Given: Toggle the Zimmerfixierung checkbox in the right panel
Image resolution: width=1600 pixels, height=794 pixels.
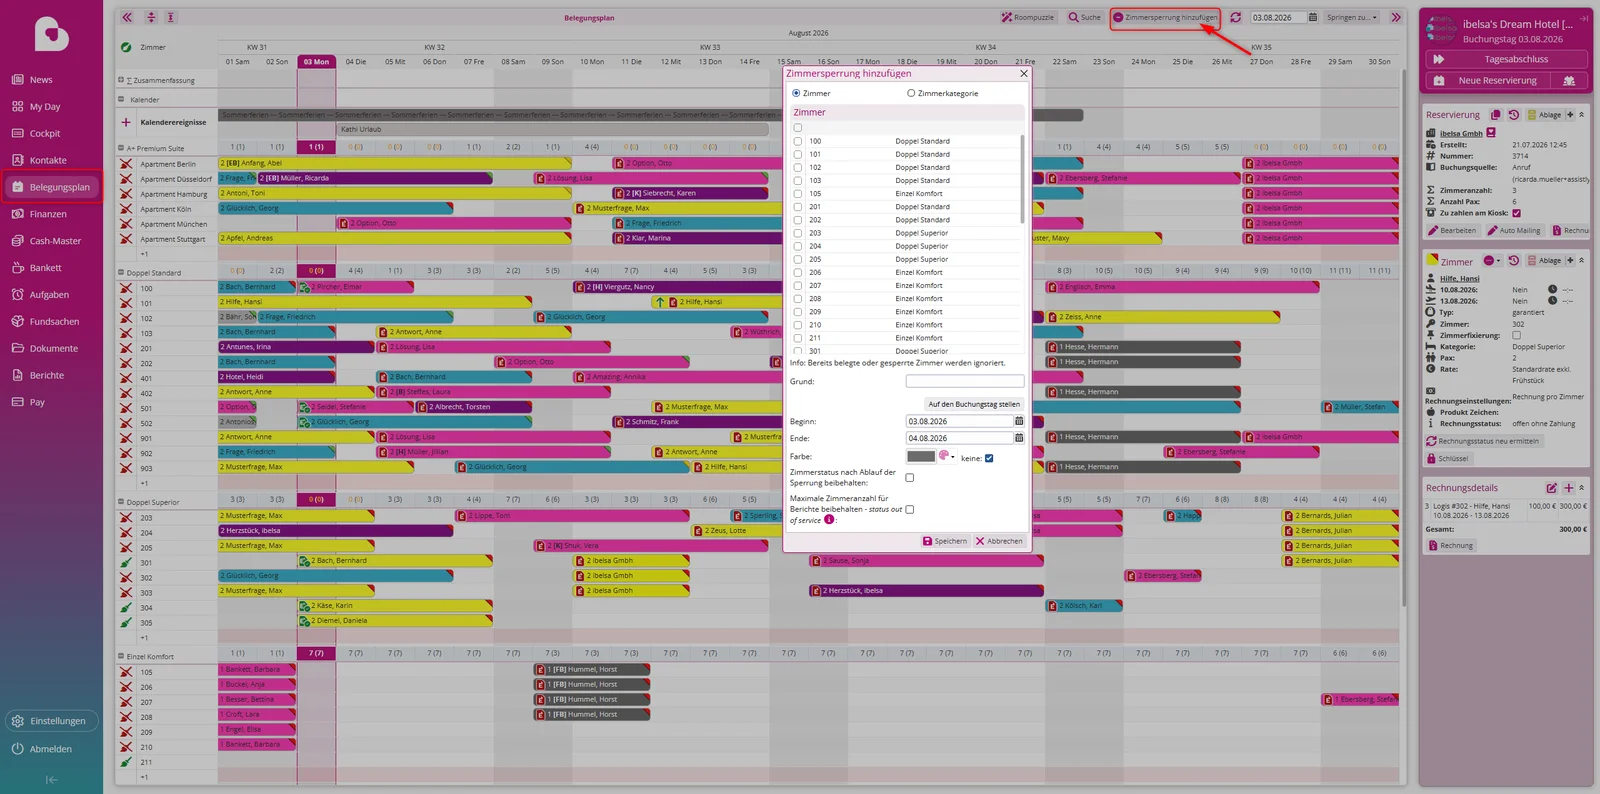Looking at the screenshot, I should [x=1516, y=335].
